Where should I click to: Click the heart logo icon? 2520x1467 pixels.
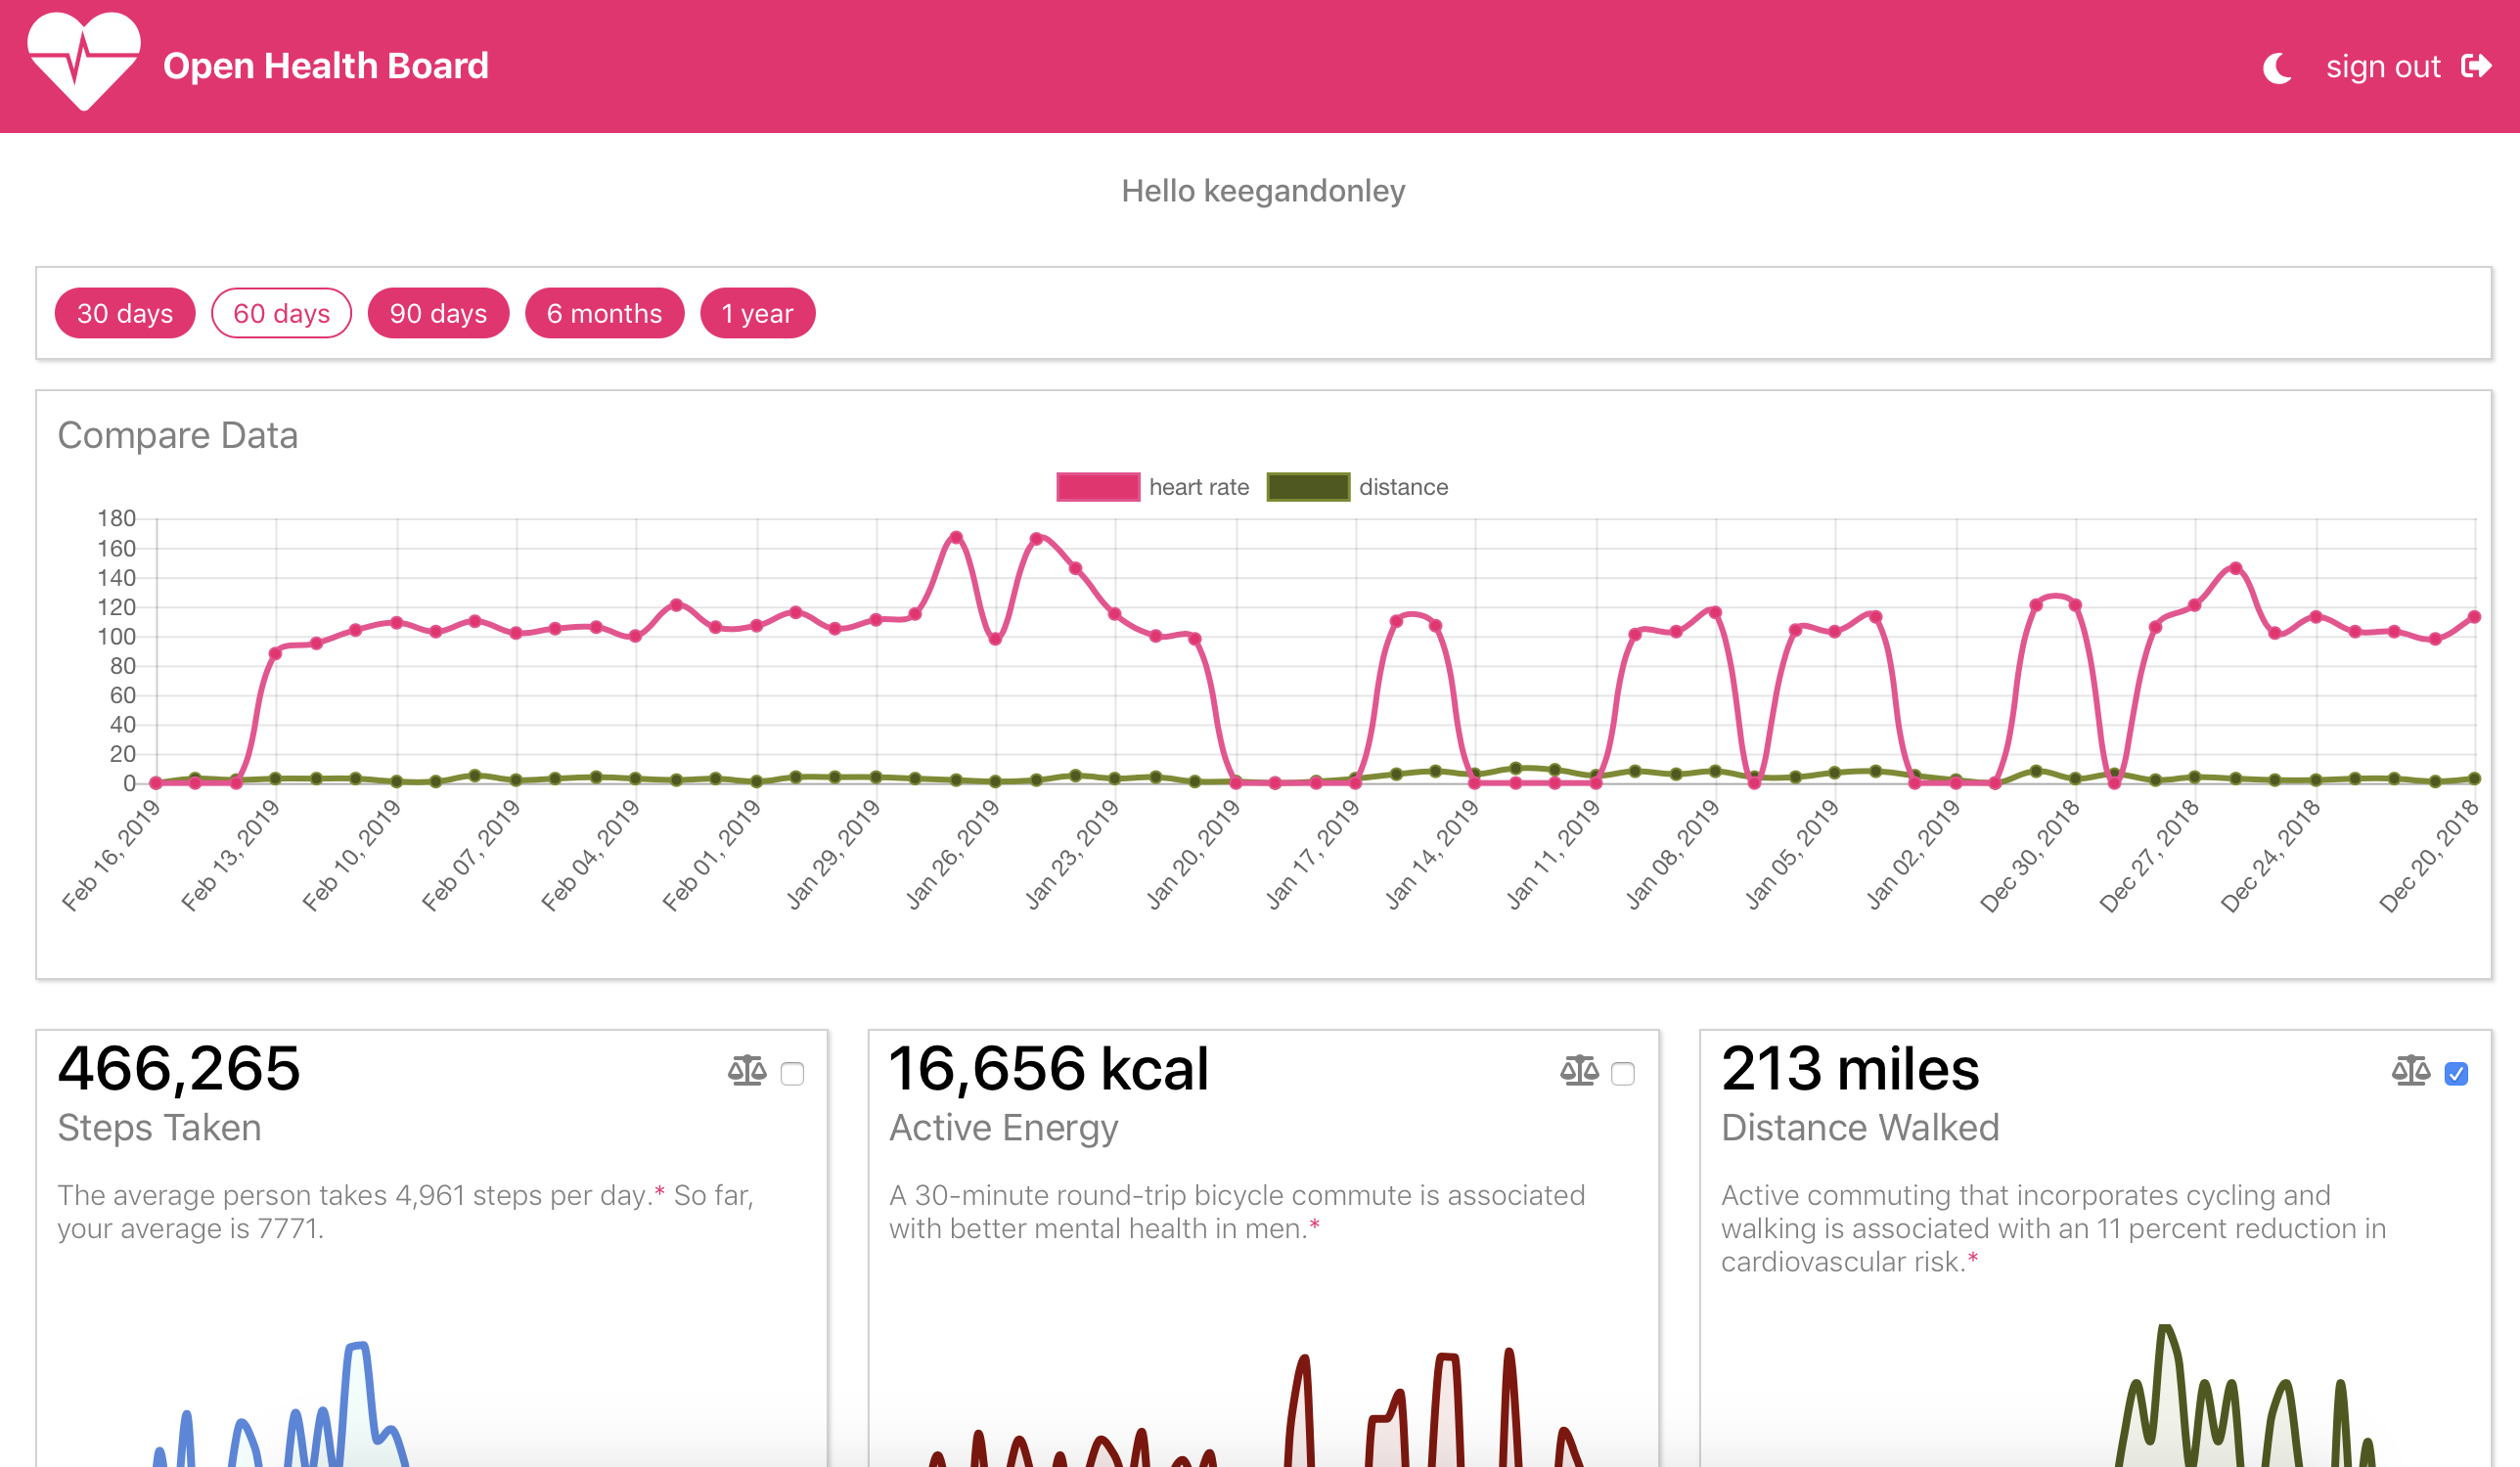(84, 62)
